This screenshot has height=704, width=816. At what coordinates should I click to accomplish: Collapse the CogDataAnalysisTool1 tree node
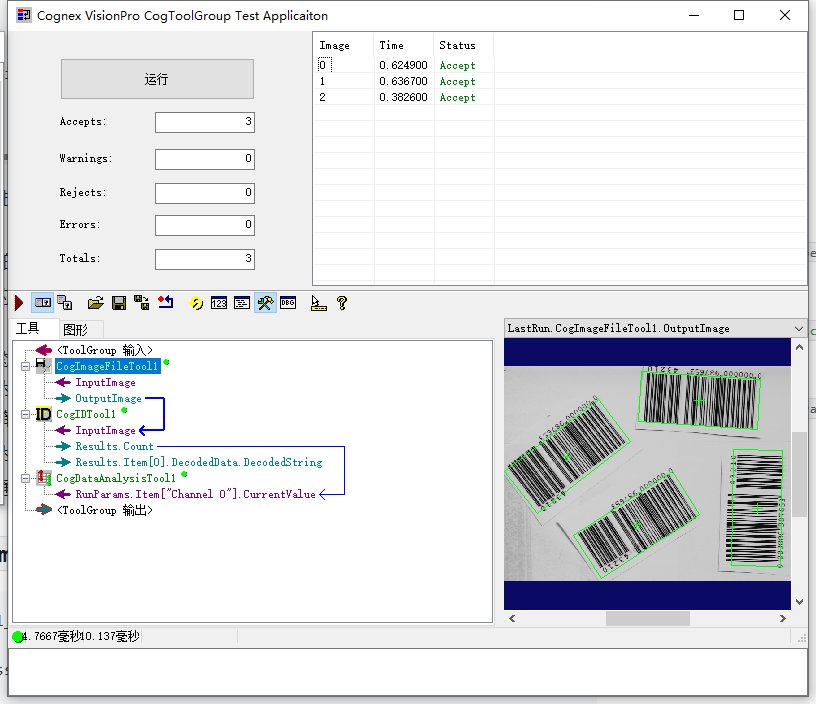click(x=25, y=478)
